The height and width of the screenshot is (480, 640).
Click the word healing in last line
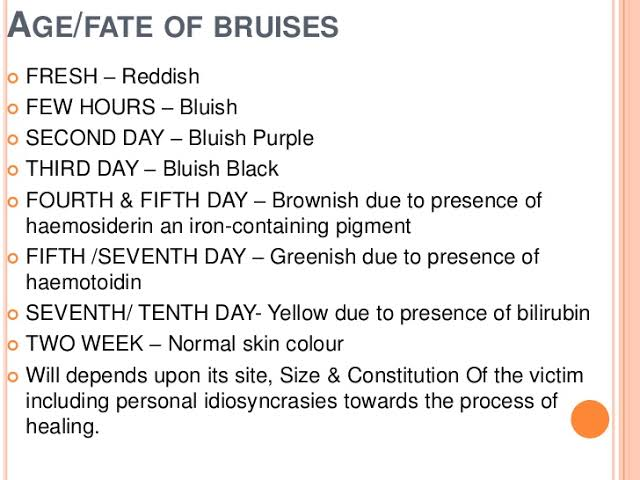click(x=62, y=427)
